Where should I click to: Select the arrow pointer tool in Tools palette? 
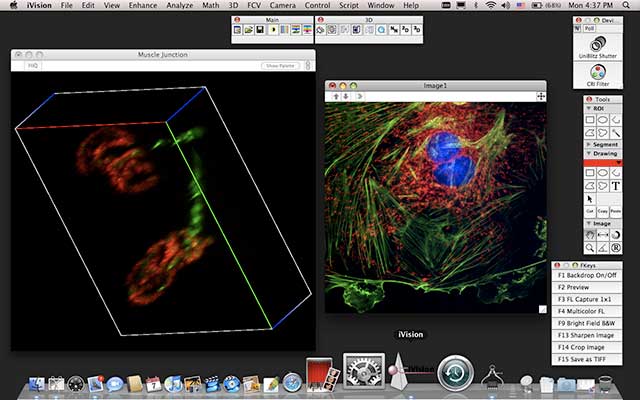(x=590, y=199)
